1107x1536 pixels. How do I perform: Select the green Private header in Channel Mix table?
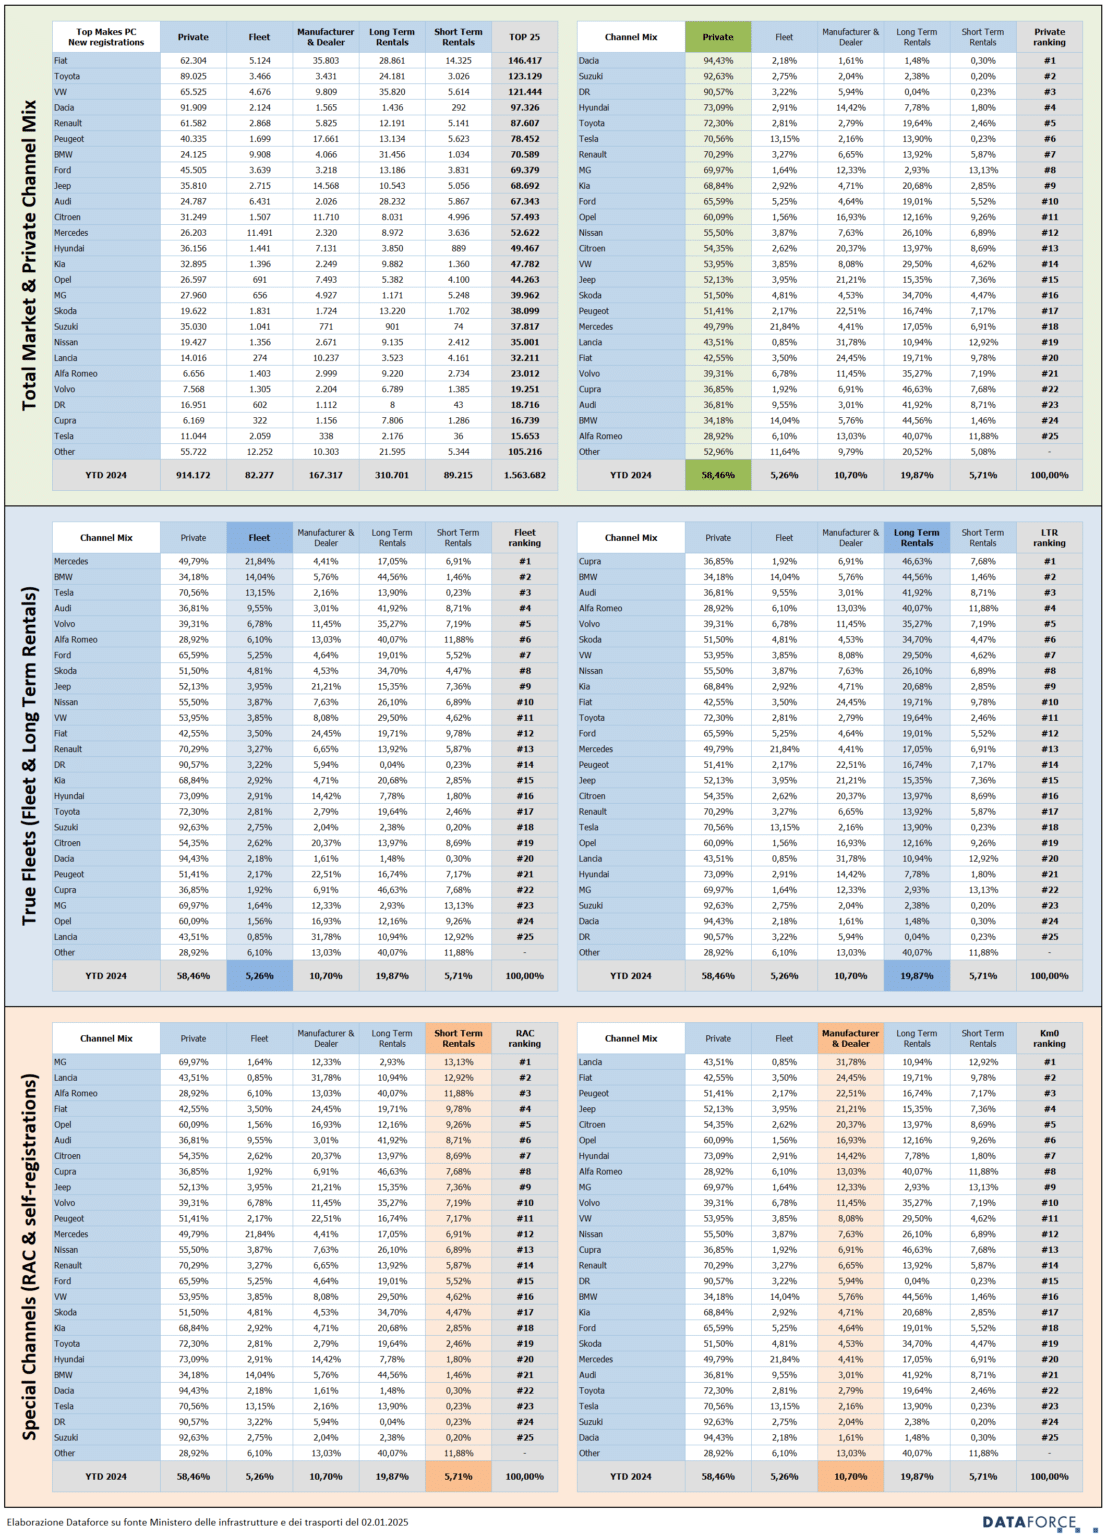tap(717, 37)
